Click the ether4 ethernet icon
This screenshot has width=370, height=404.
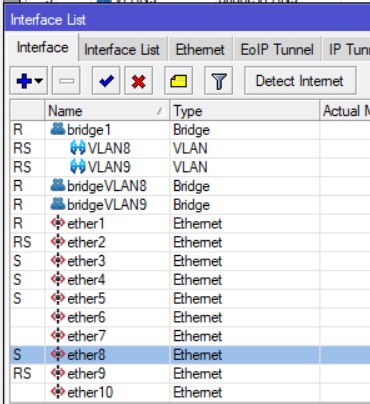[x=58, y=279]
